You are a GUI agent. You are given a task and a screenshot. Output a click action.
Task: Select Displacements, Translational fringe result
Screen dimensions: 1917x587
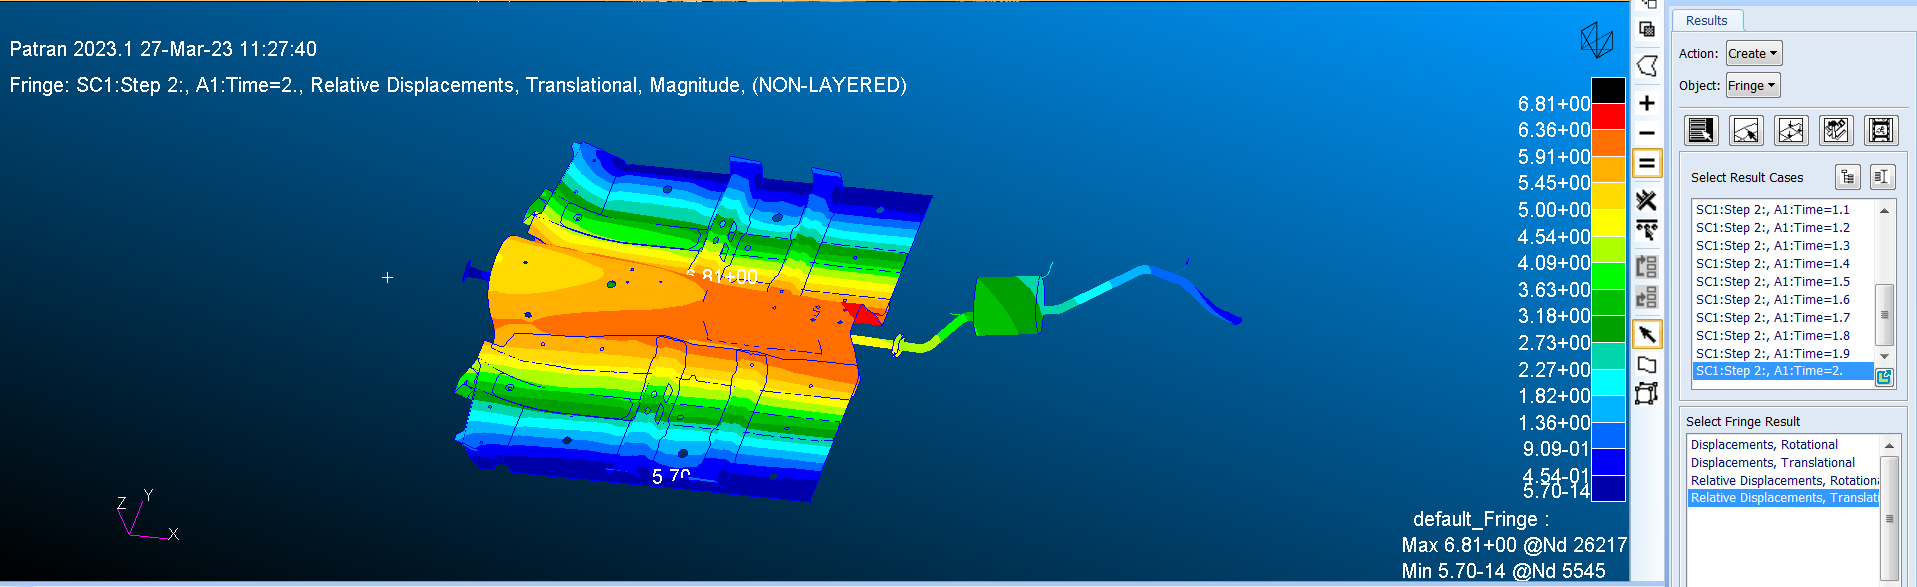click(1772, 463)
